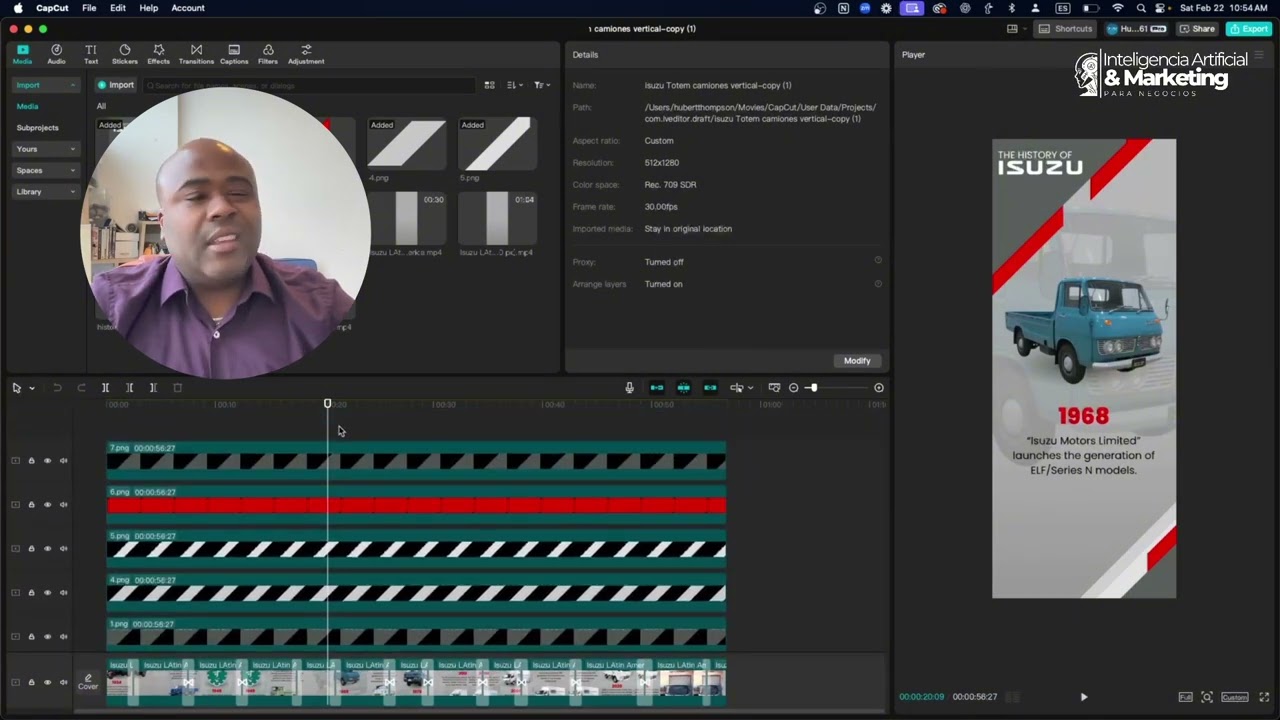This screenshot has width=1280, height=720.
Task: Click the player zoom-to-fit magnifier icon
Action: pyautogui.click(x=1207, y=697)
